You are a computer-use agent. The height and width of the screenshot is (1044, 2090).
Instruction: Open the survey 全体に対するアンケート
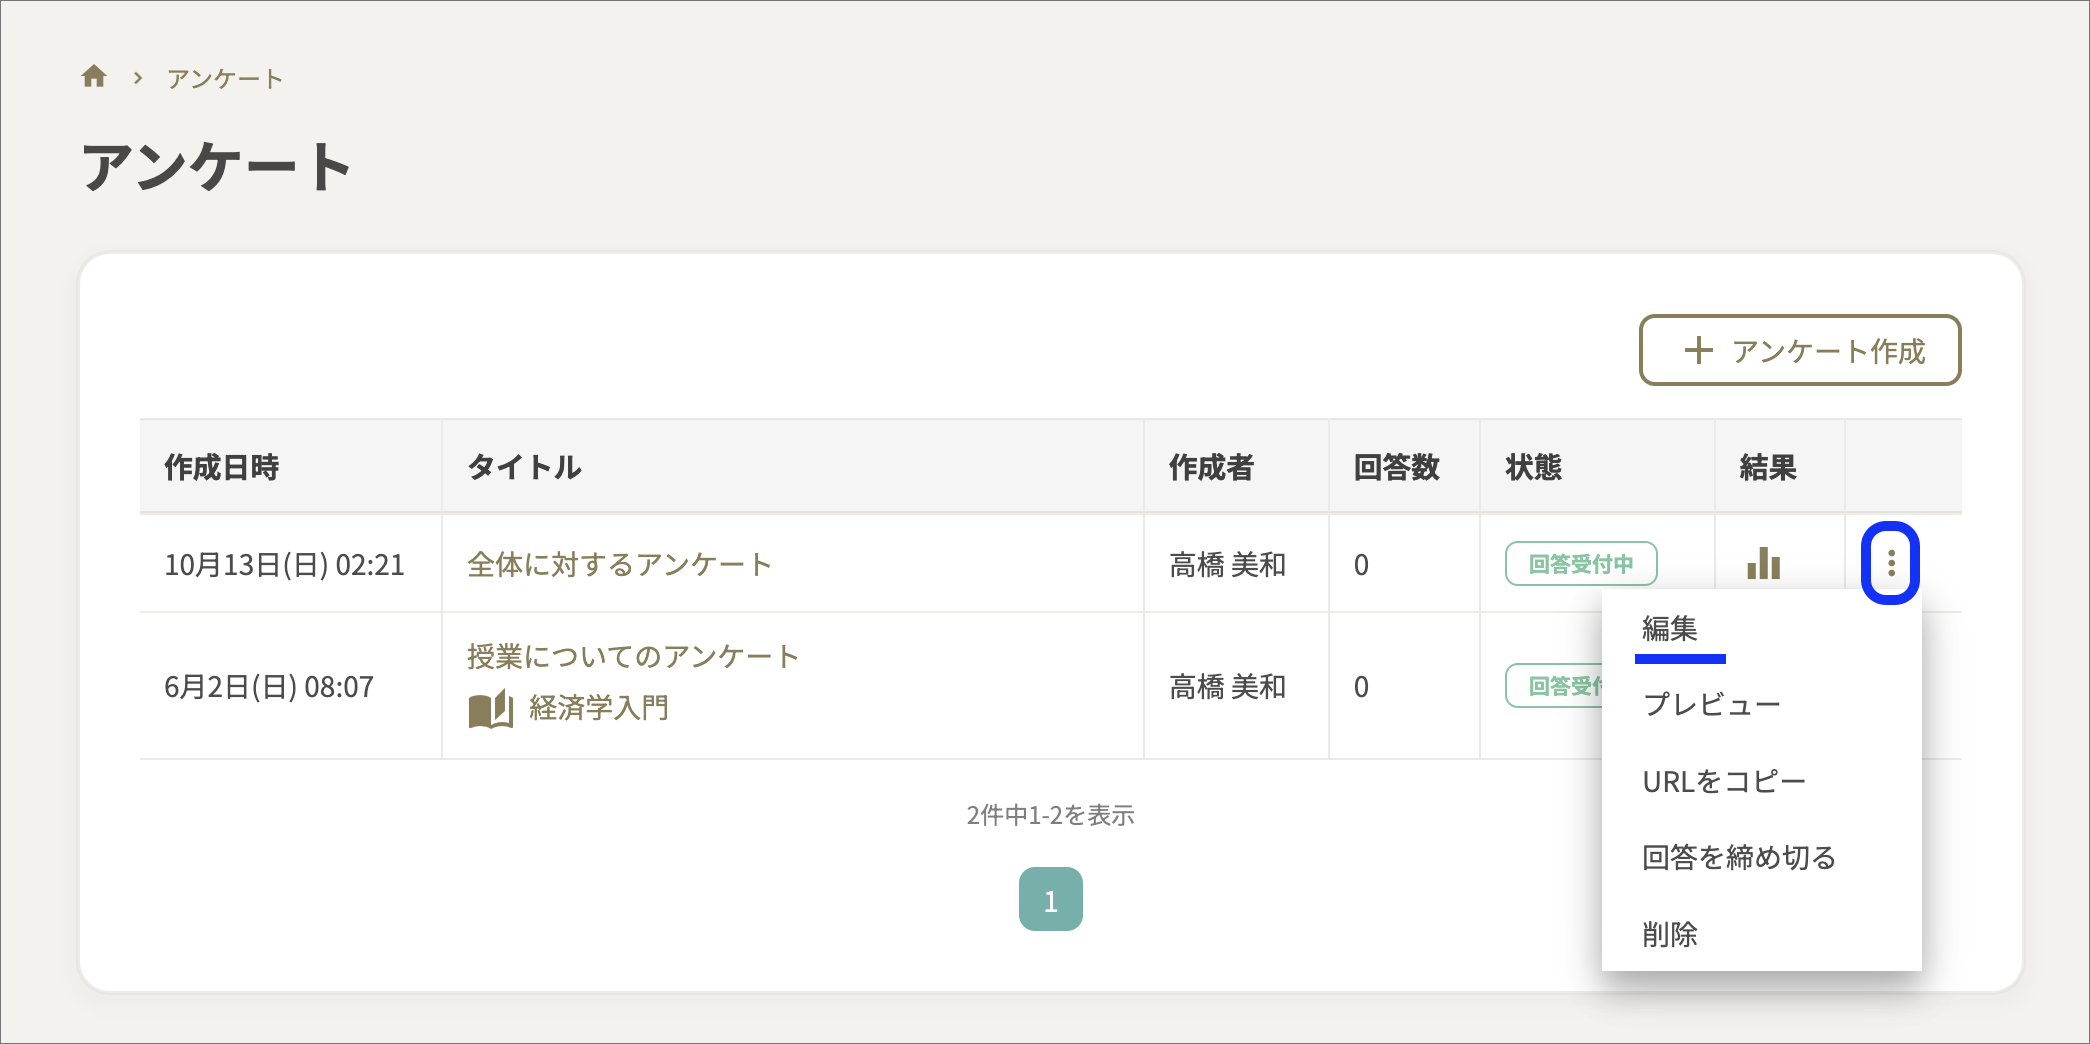coord(619,564)
